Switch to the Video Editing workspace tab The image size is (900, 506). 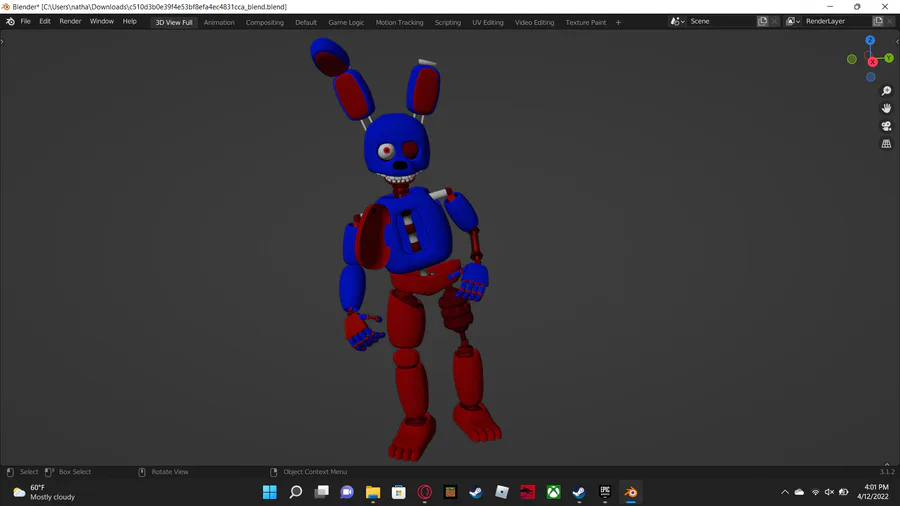pyautogui.click(x=534, y=22)
